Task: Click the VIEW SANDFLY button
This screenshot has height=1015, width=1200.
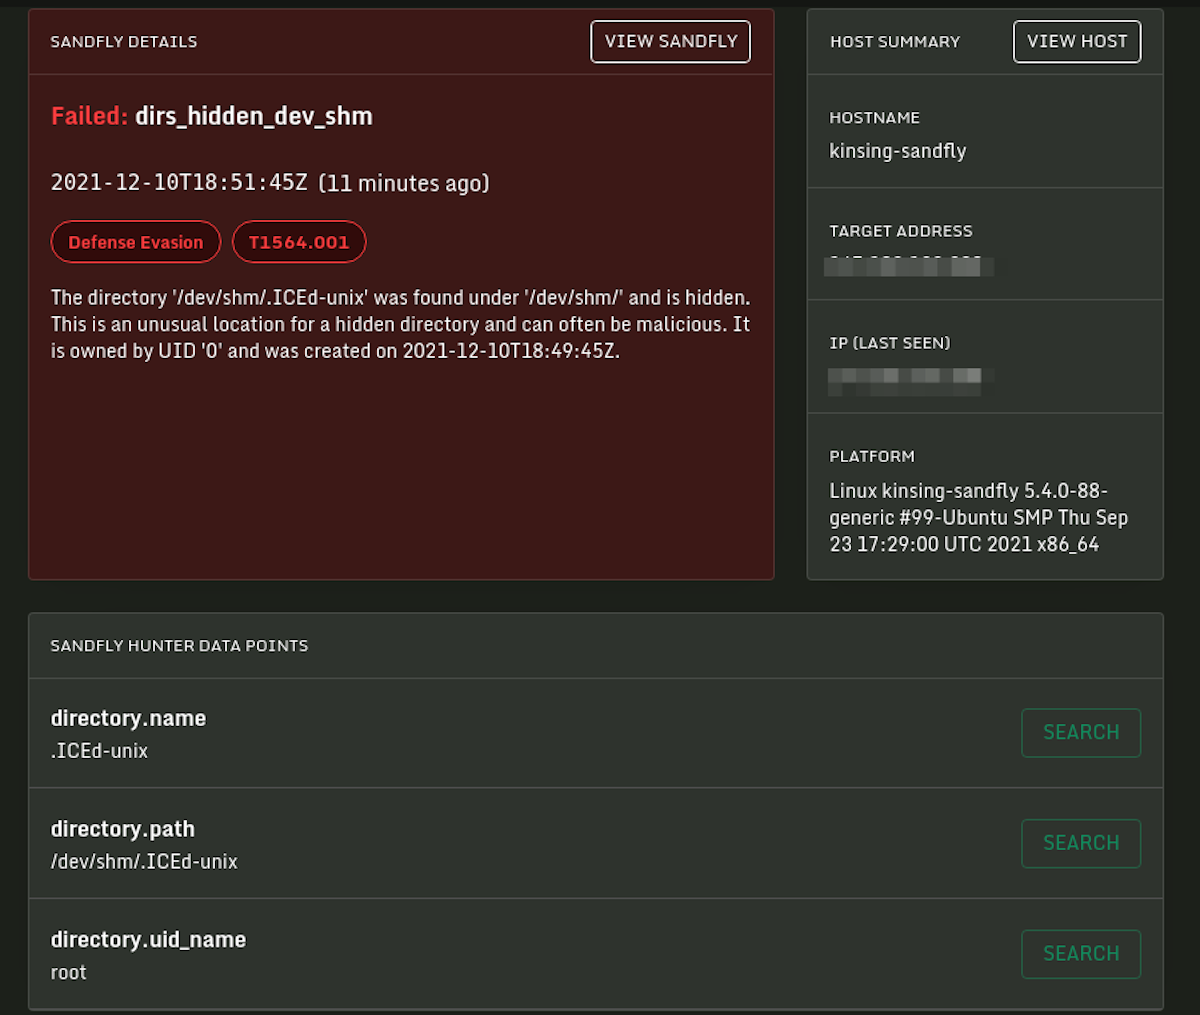Action: [670, 41]
